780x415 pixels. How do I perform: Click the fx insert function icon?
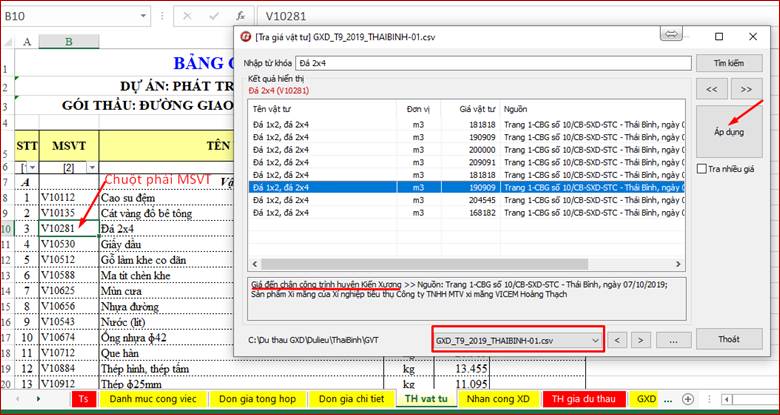tap(240, 16)
